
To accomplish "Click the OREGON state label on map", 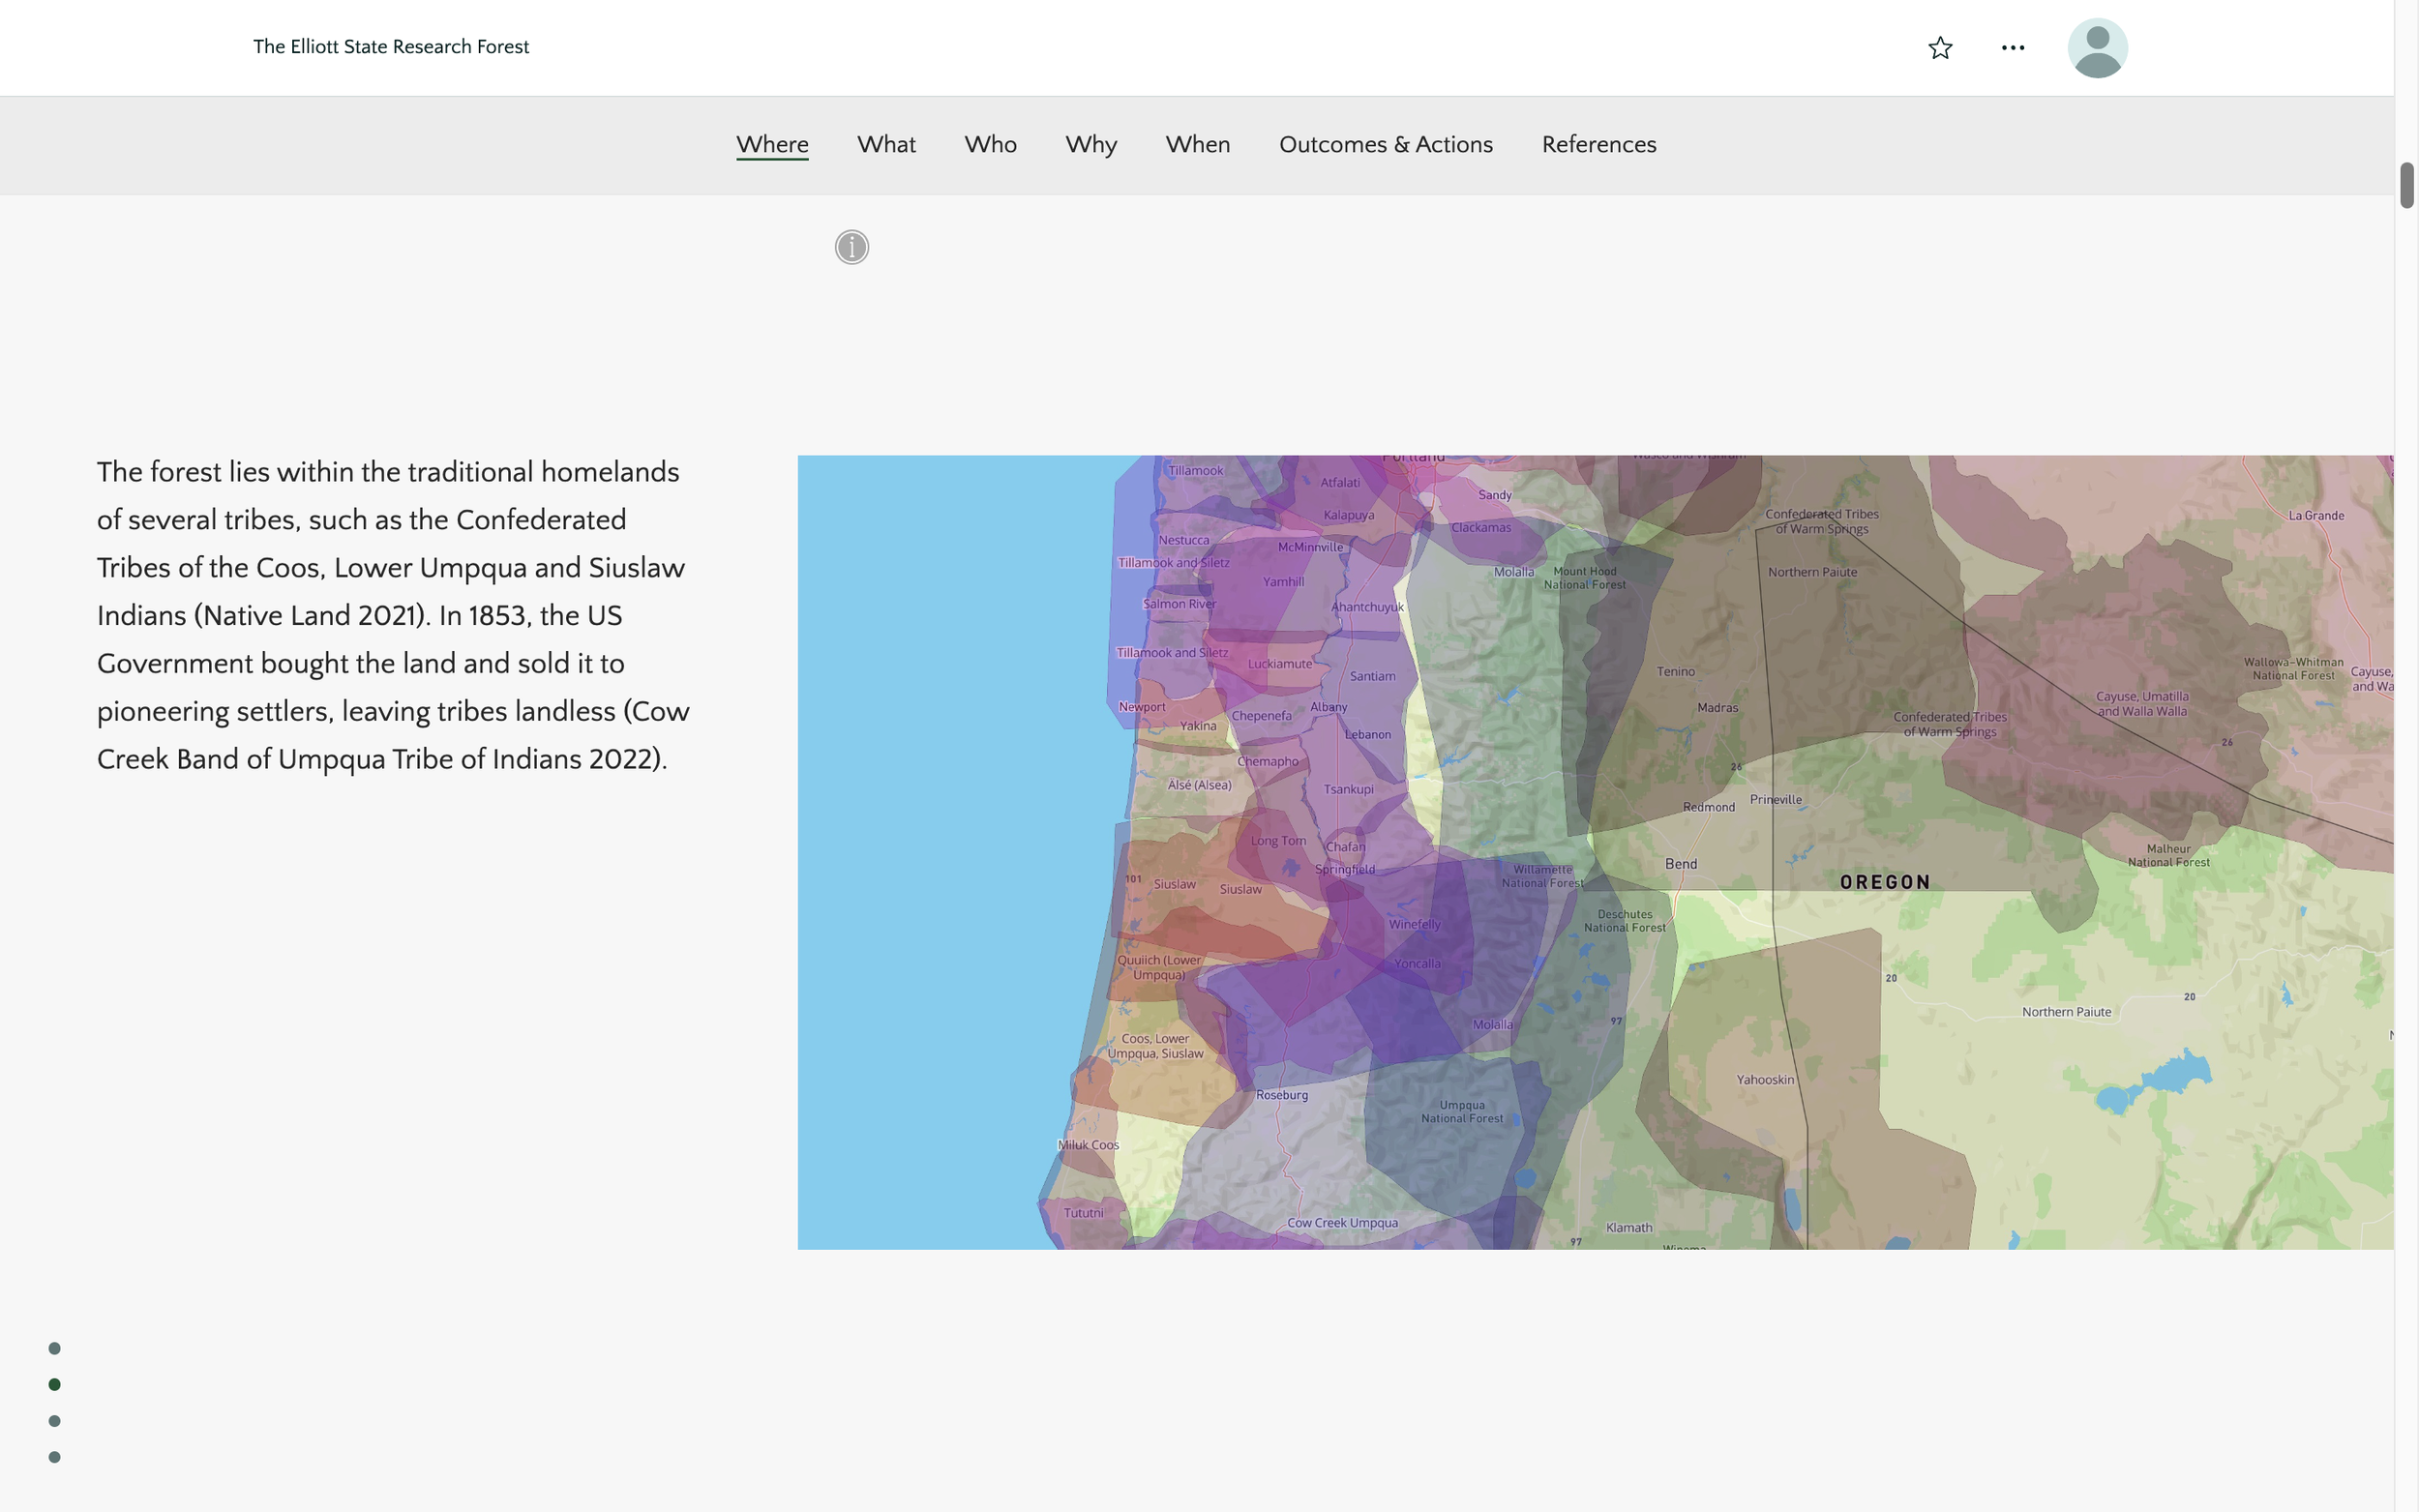I will (1884, 882).
